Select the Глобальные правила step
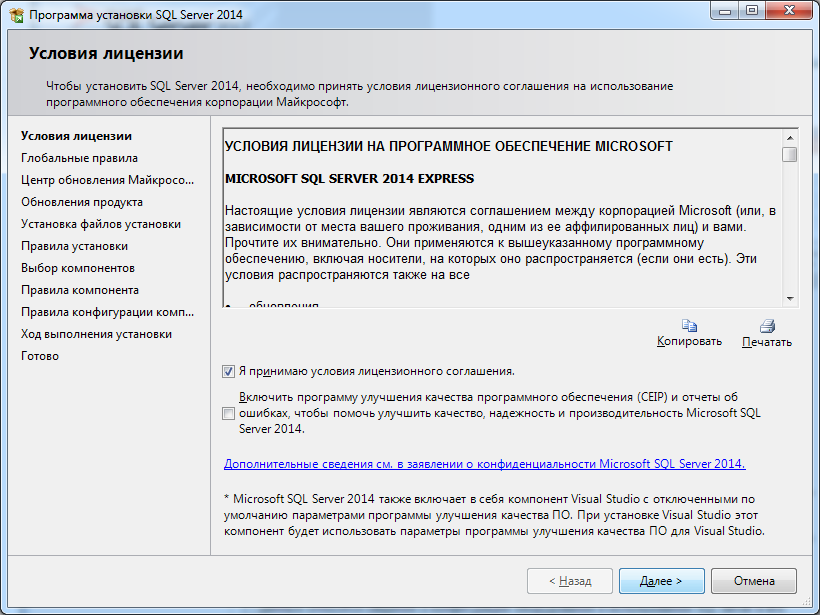The height and width of the screenshot is (615, 820). [x=79, y=158]
